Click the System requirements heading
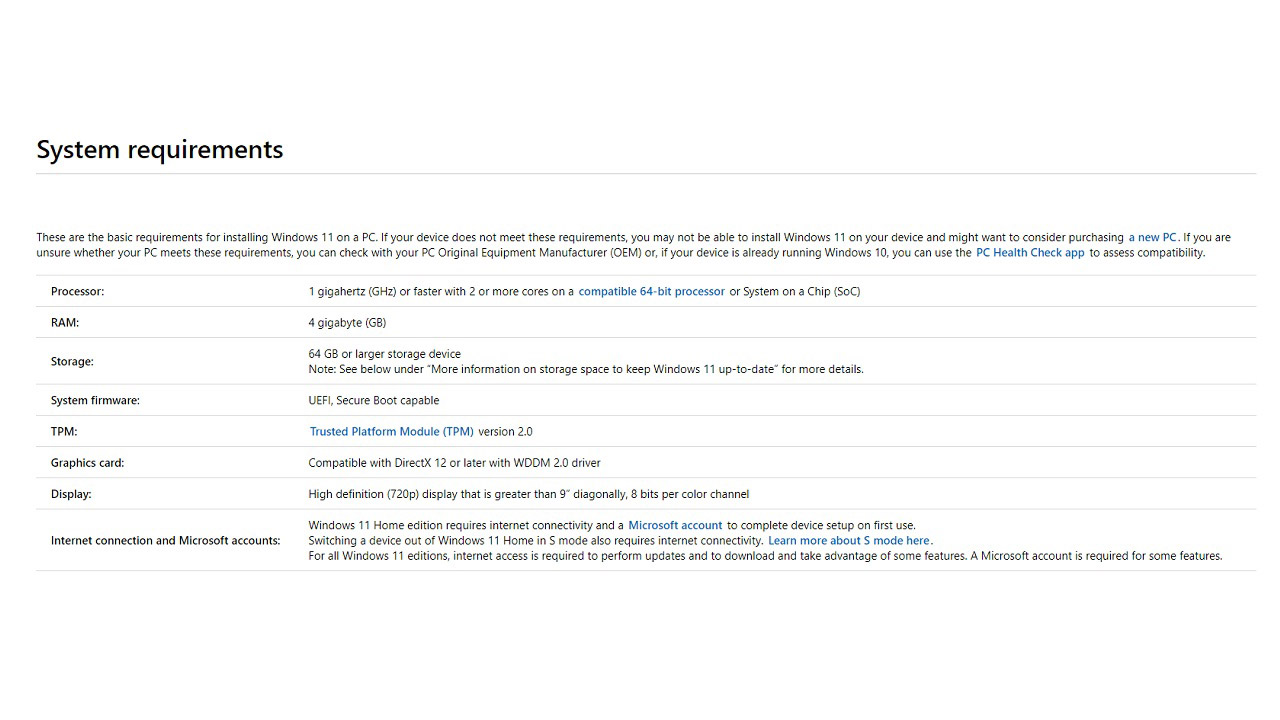1280x720 pixels. click(x=160, y=150)
